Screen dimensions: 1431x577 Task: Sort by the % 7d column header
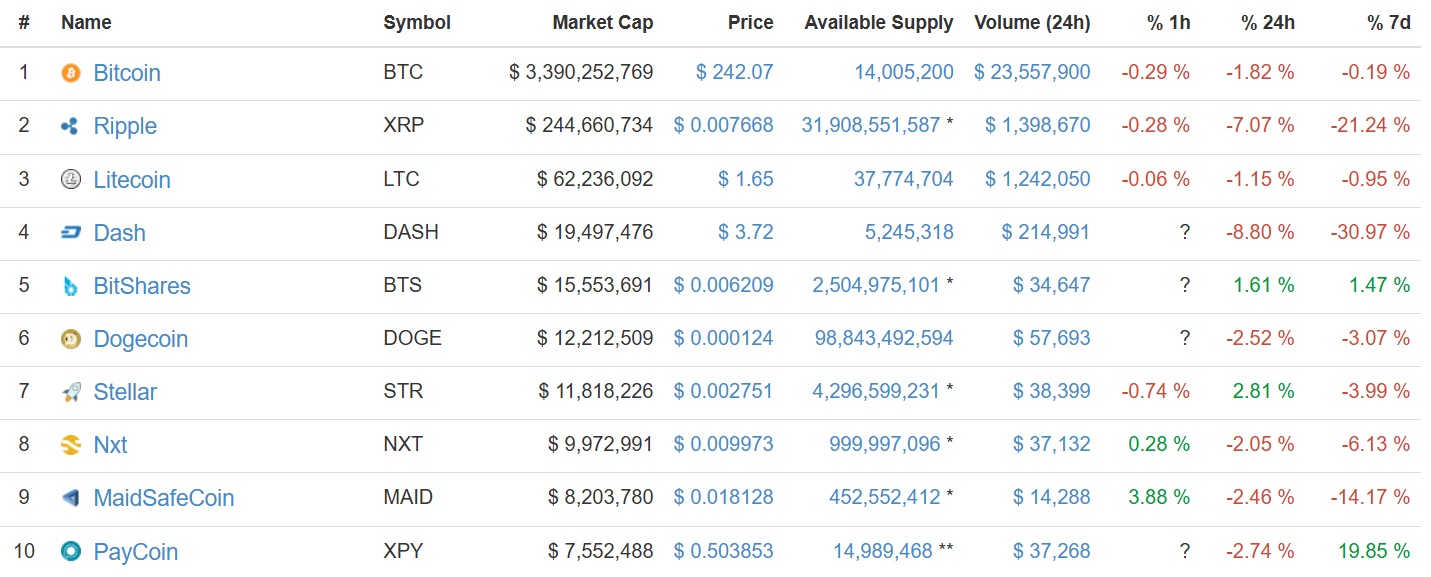tap(1388, 22)
